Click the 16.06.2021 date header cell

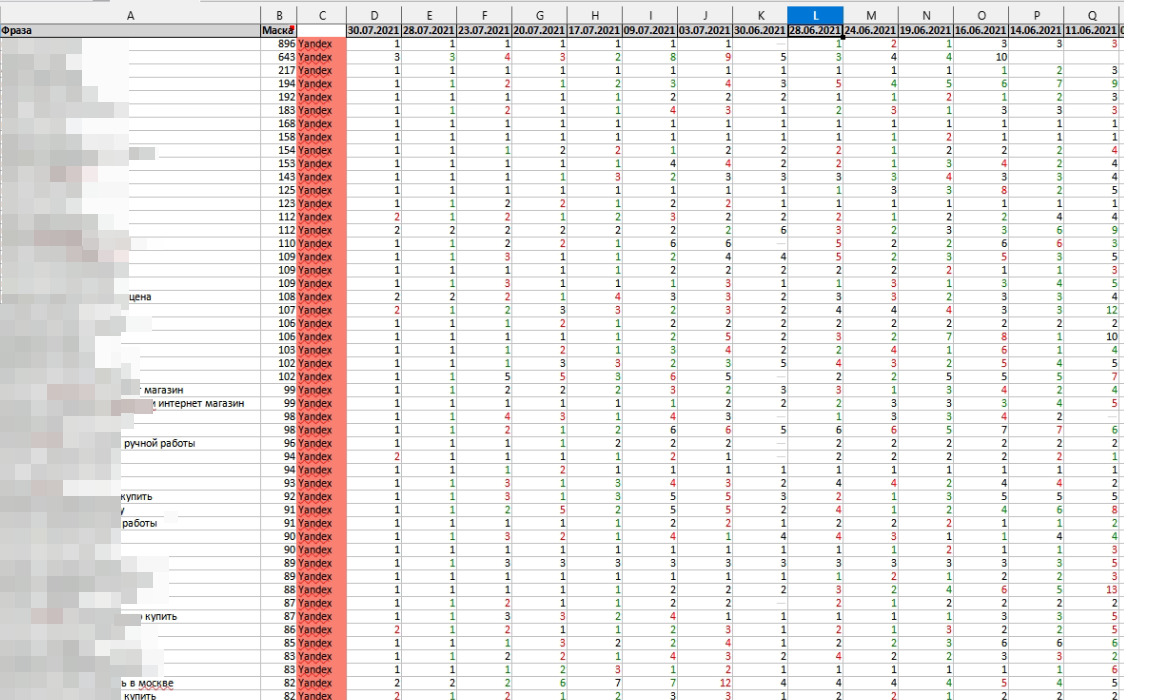[980, 31]
